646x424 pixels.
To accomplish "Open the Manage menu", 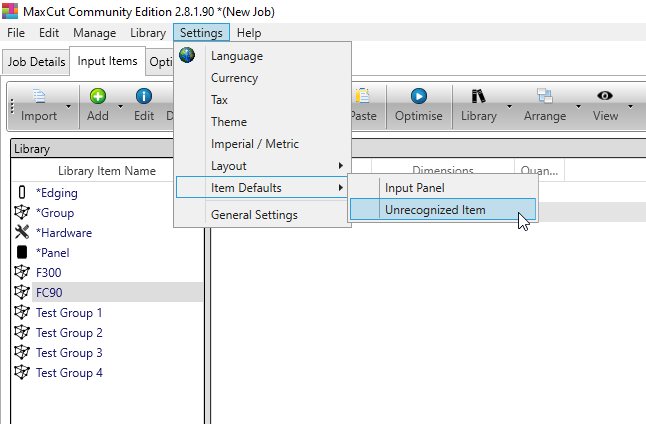I will pos(95,33).
